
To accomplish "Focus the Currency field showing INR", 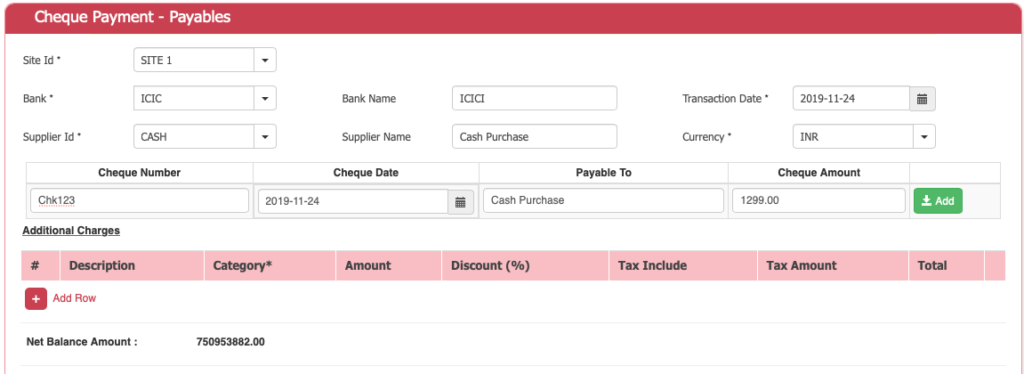I will click(852, 137).
